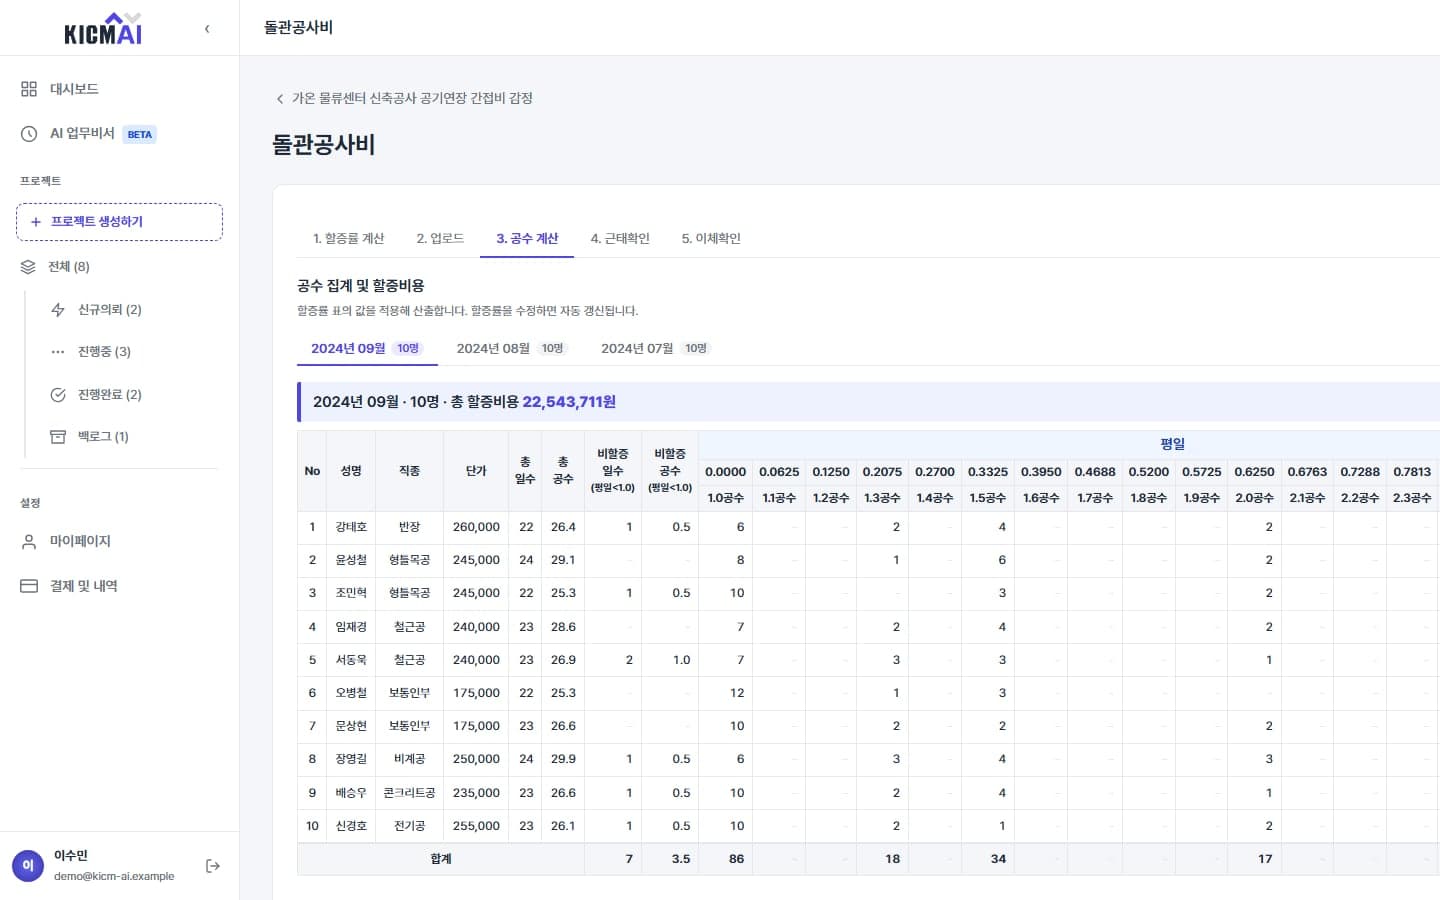1440x900 pixels.
Task: Click the back chevron before 가온 물류센터
Action: tap(280, 99)
